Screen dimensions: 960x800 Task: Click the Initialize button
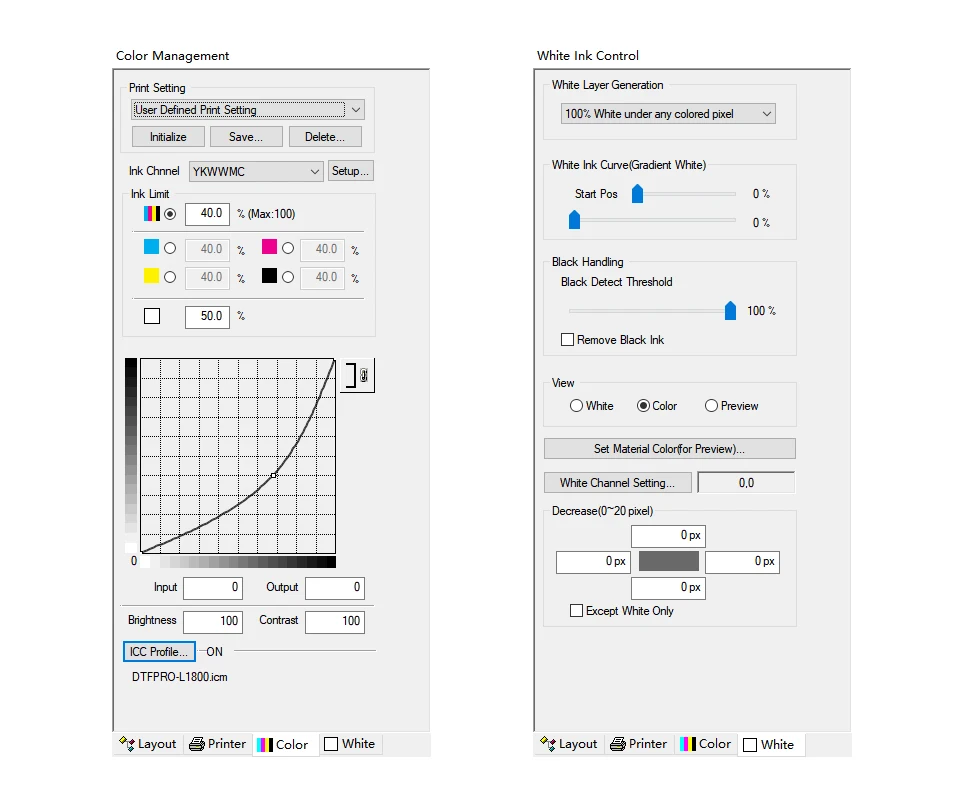[x=168, y=137]
